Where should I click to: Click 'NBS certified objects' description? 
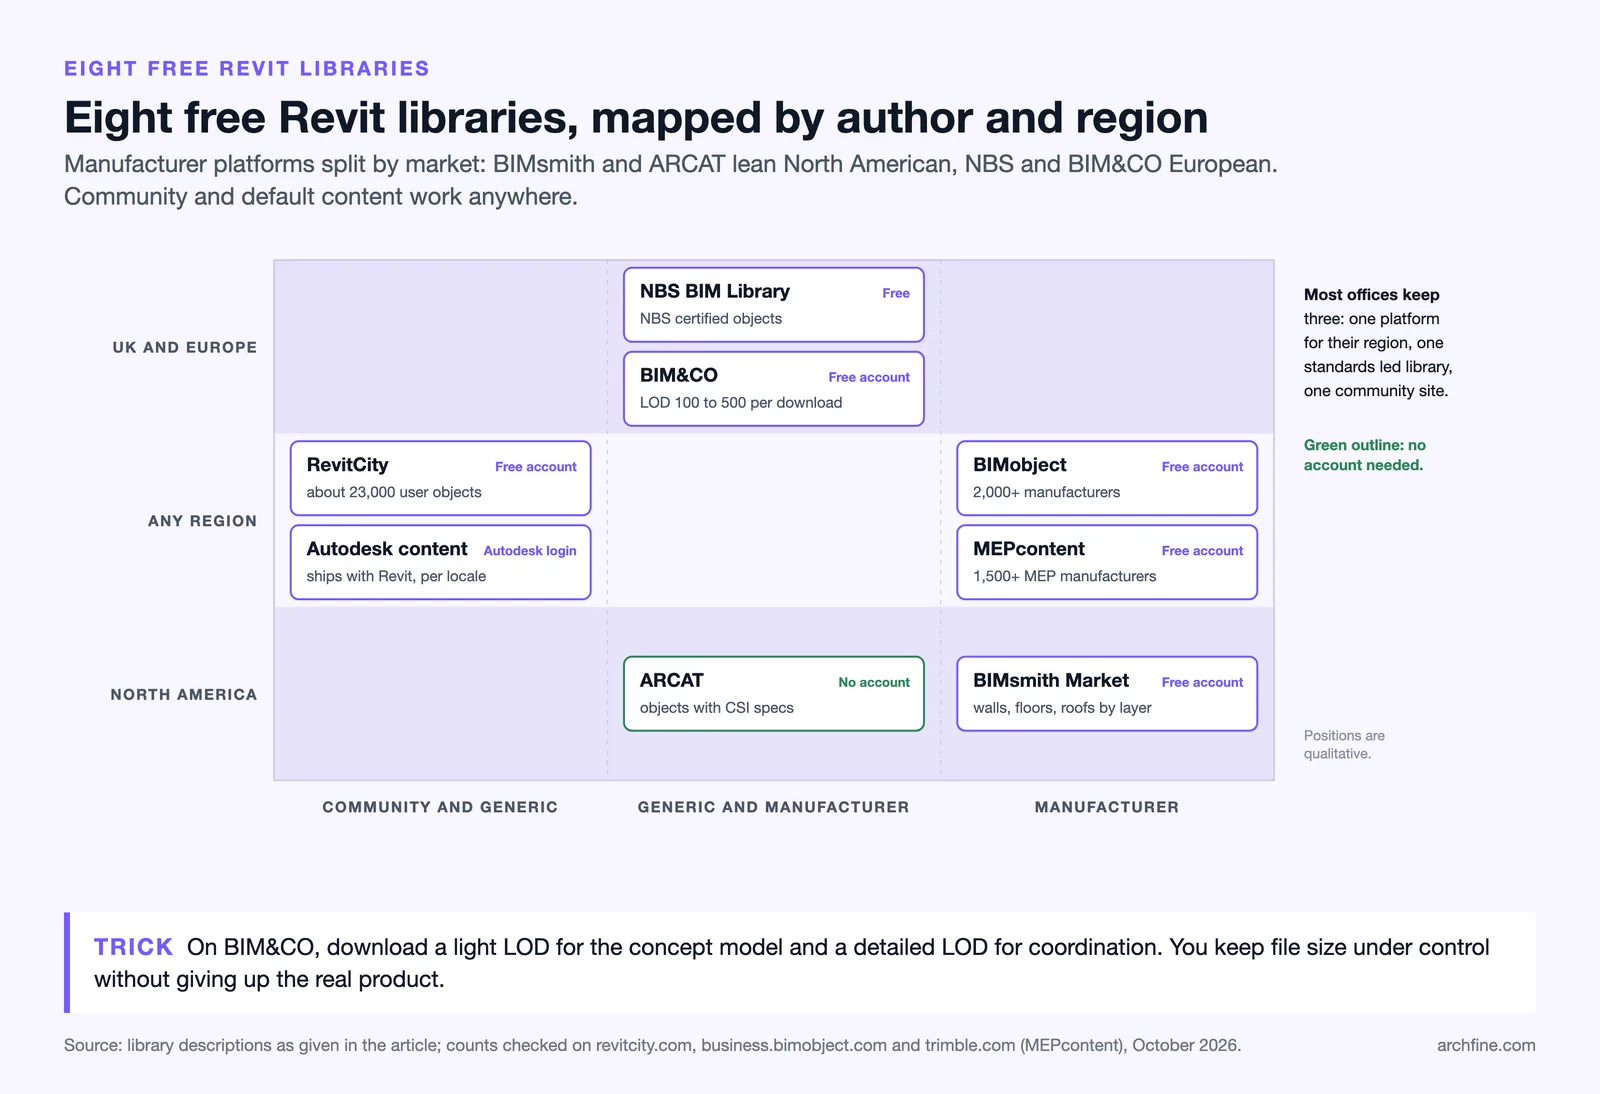(711, 319)
